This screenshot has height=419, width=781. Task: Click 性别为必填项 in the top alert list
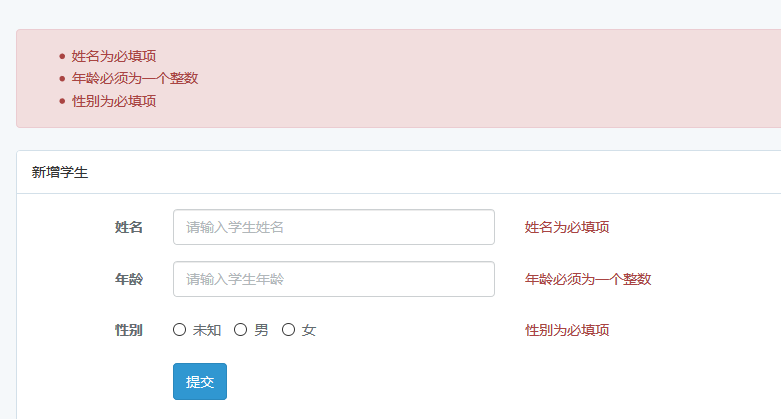click(x=114, y=101)
